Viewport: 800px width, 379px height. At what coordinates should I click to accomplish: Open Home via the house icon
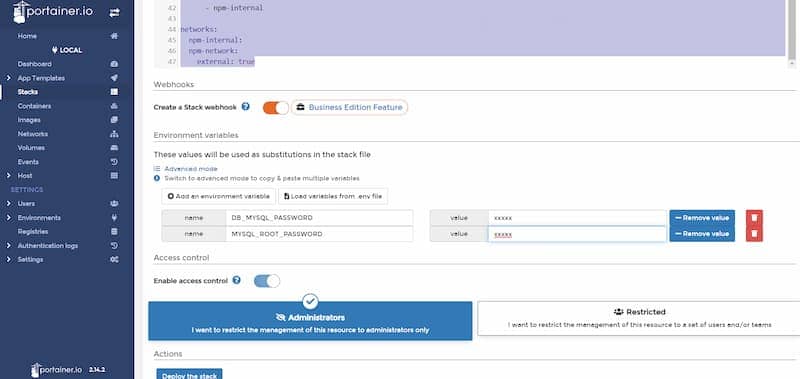coord(114,36)
